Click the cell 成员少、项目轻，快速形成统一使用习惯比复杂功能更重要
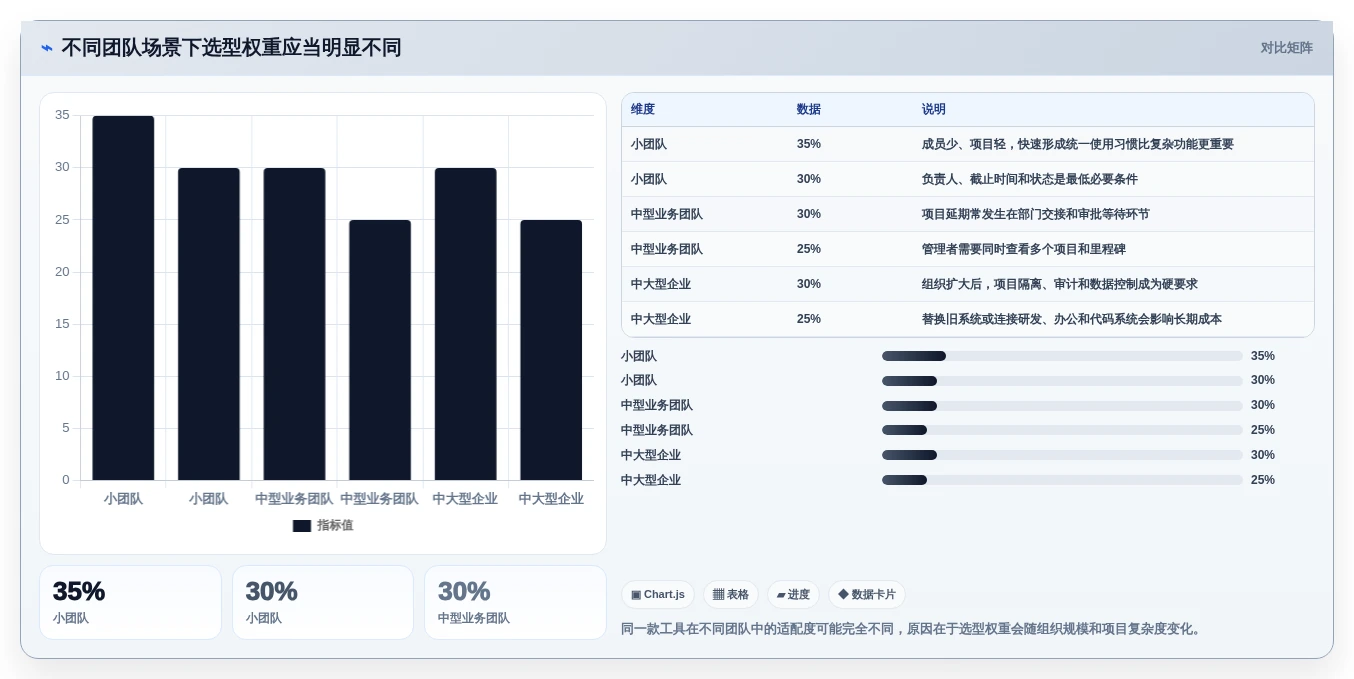The width and height of the screenshot is (1354, 679). pyautogui.click(x=1077, y=144)
